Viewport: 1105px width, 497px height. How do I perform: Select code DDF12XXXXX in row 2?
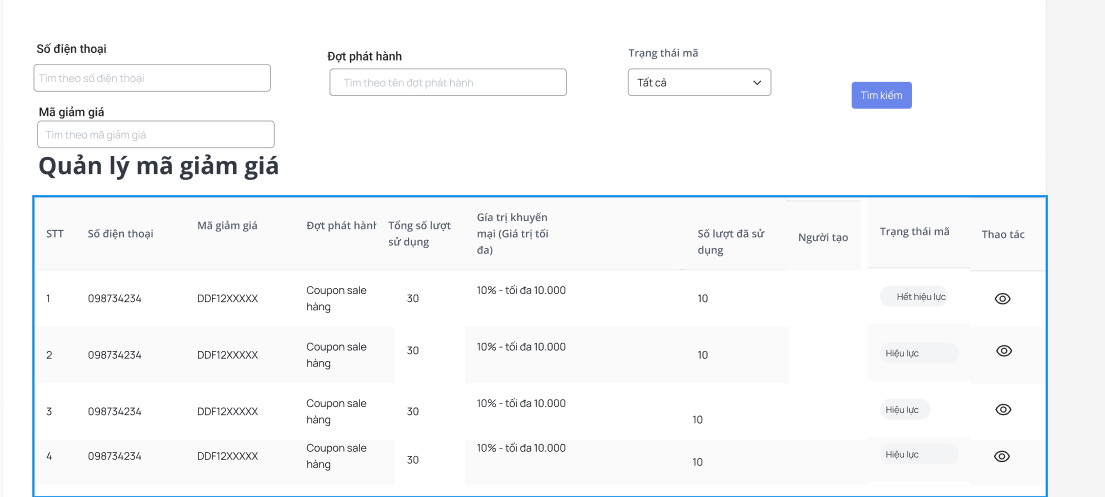(x=228, y=355)
